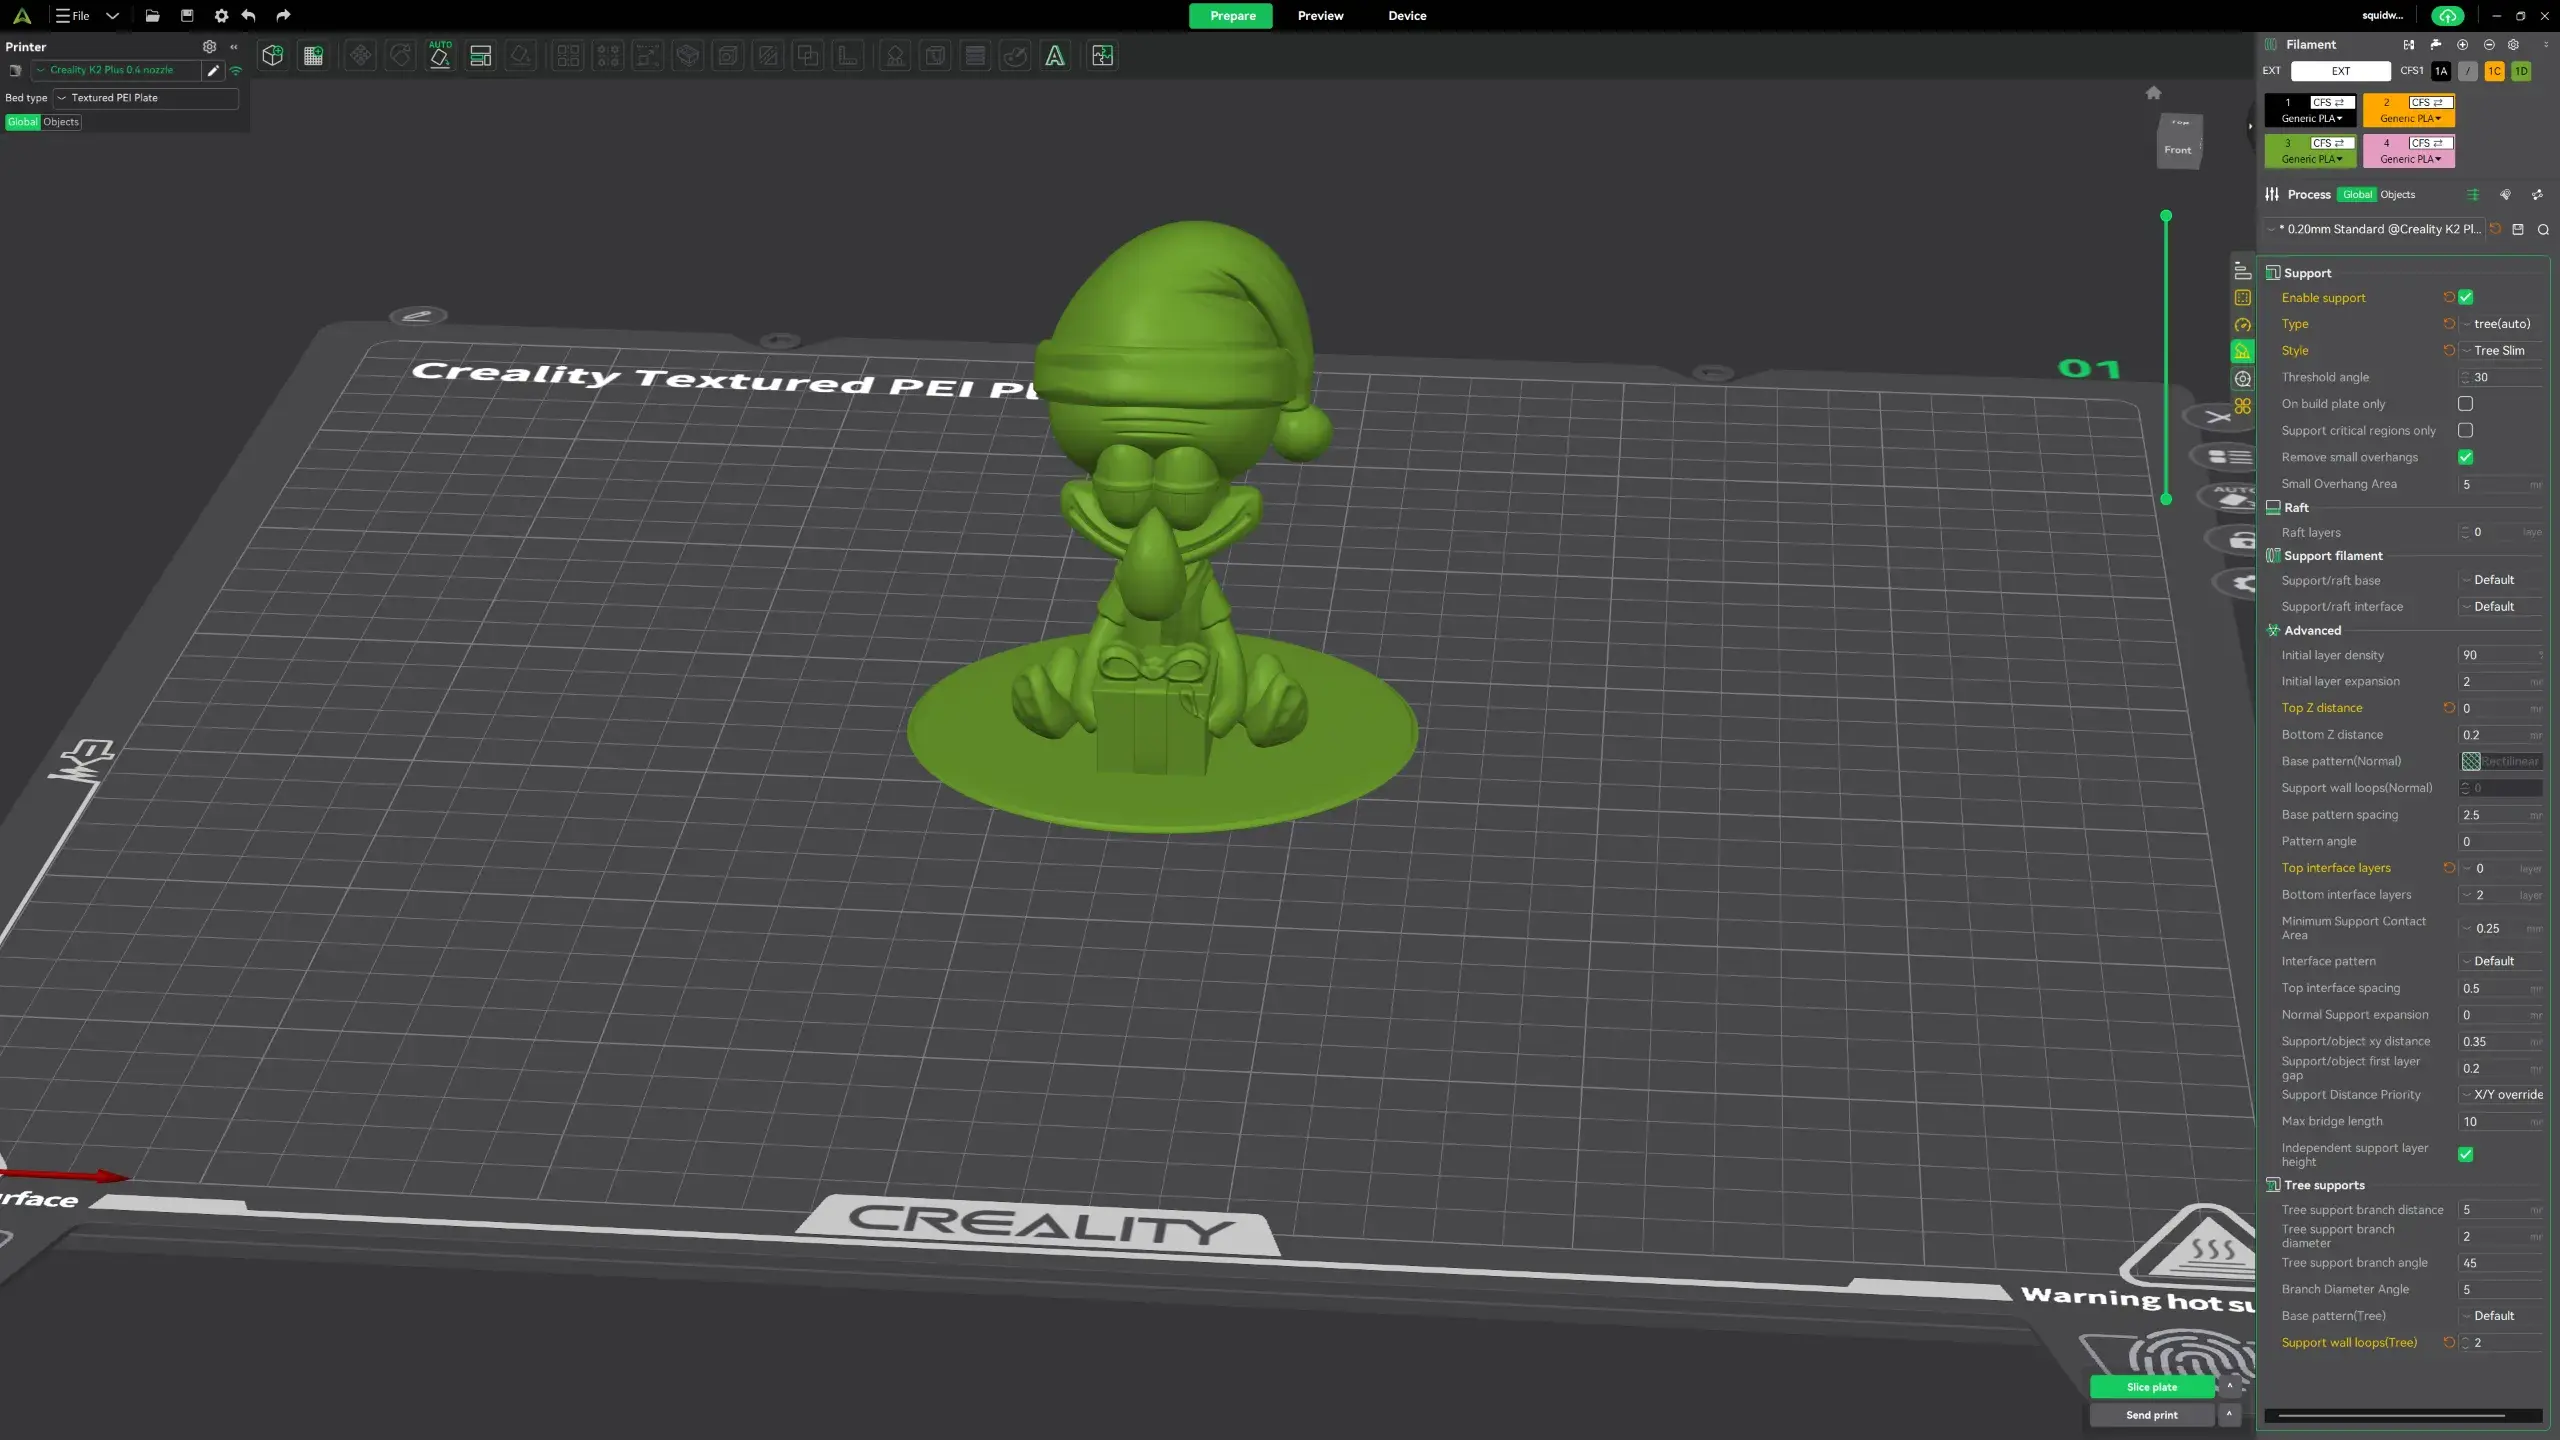Open the Assembly view puzzle icon
Viewport: 2560px width, 1440px height.
point(1102,56)
